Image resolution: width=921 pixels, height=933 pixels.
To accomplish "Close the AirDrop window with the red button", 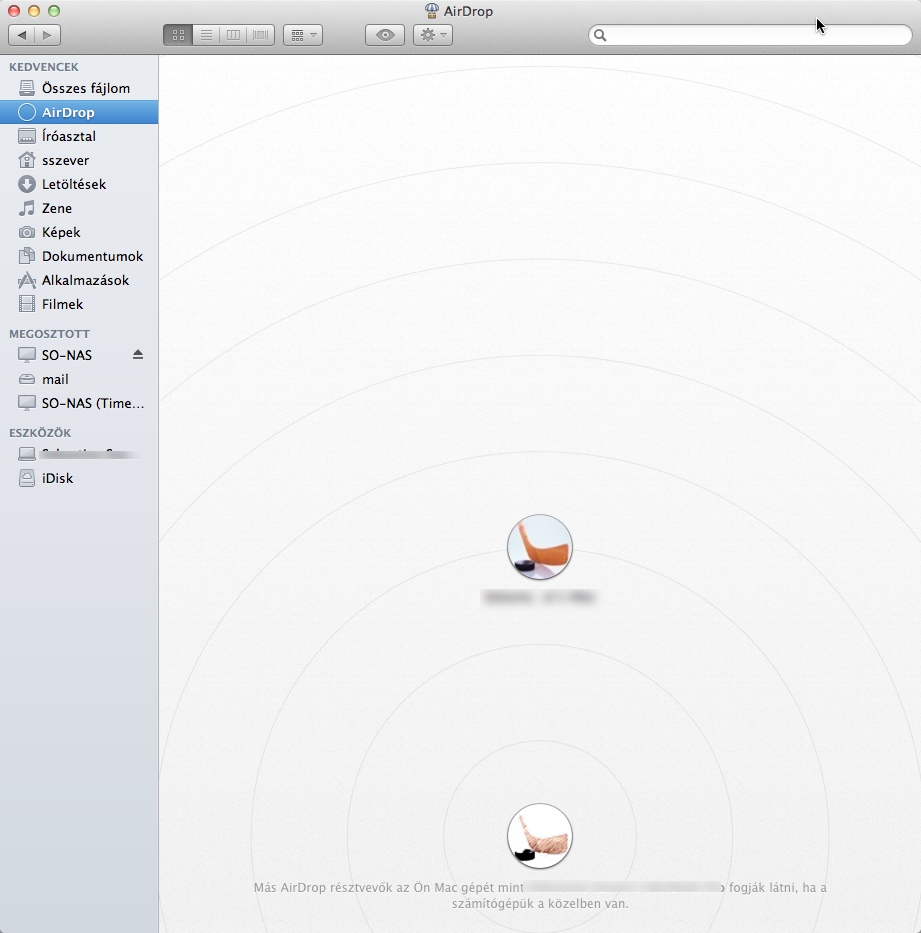I will click(x=14, y=11).
